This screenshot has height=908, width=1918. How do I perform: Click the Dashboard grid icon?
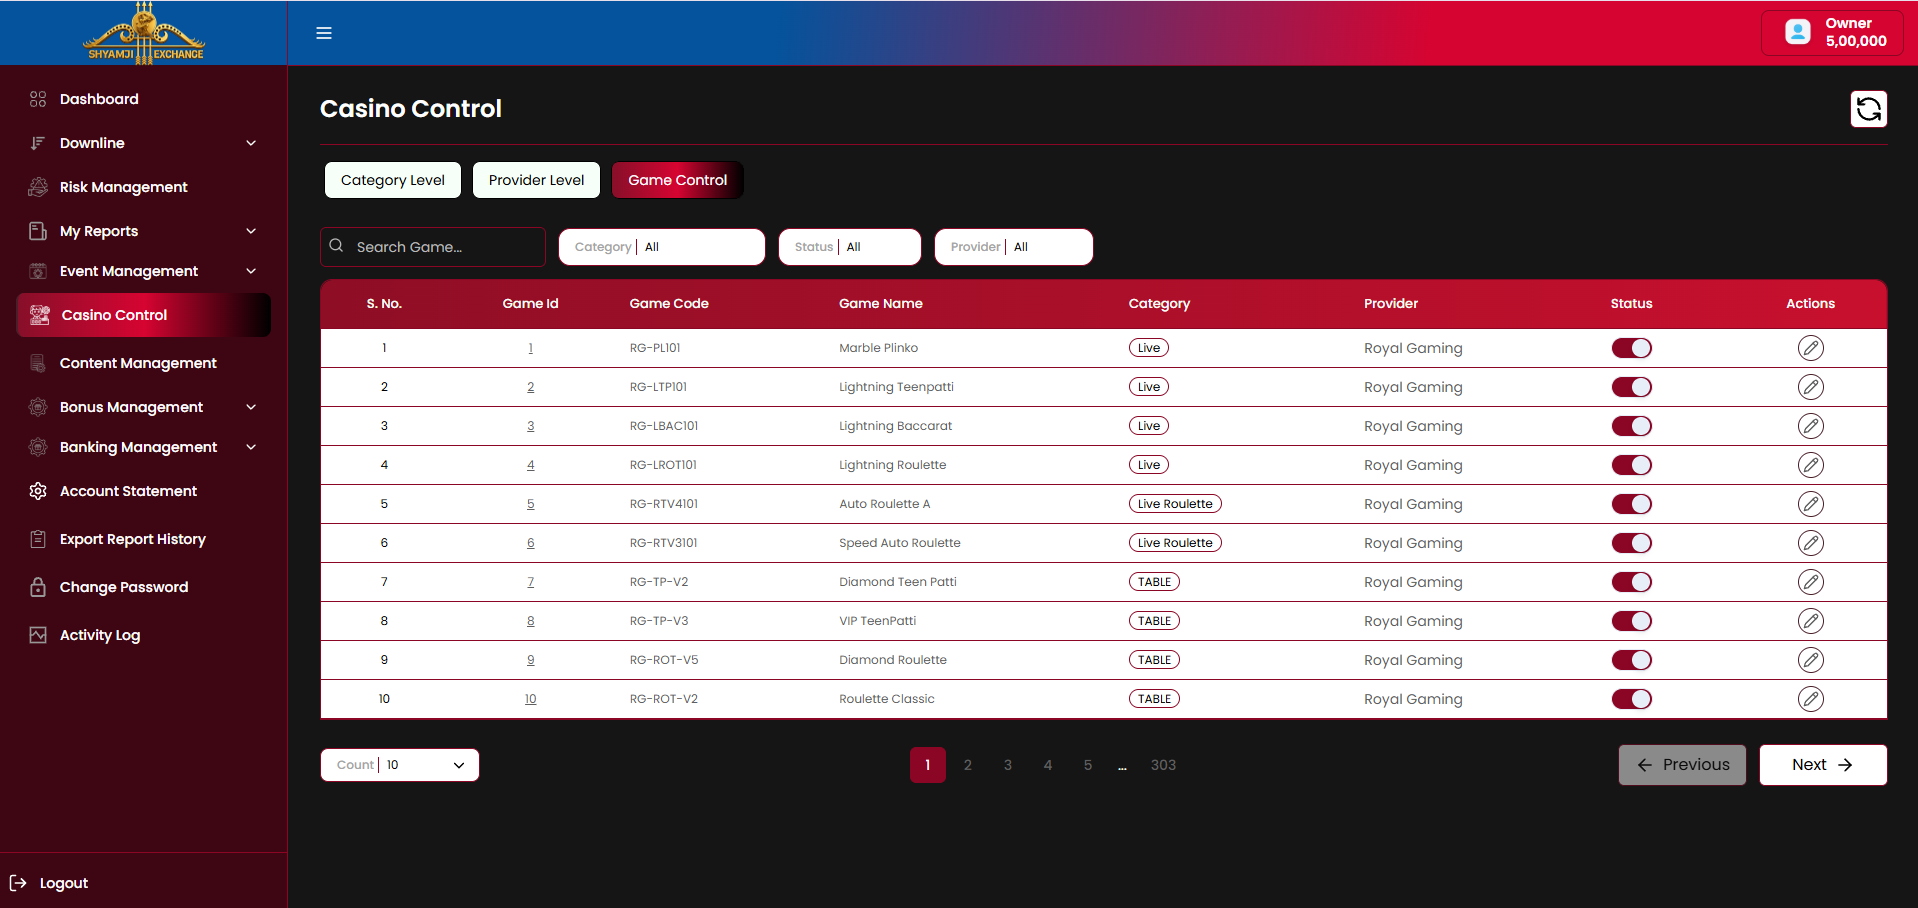tap(38, 99)
